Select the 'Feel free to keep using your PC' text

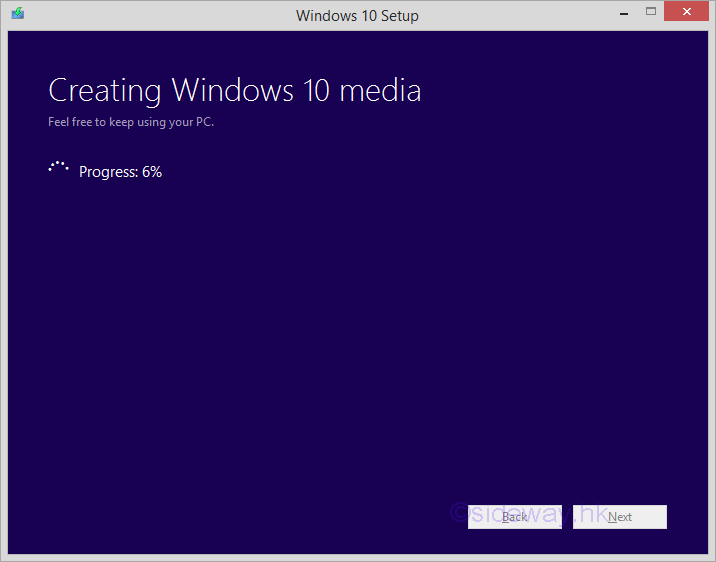coord(131,123)
